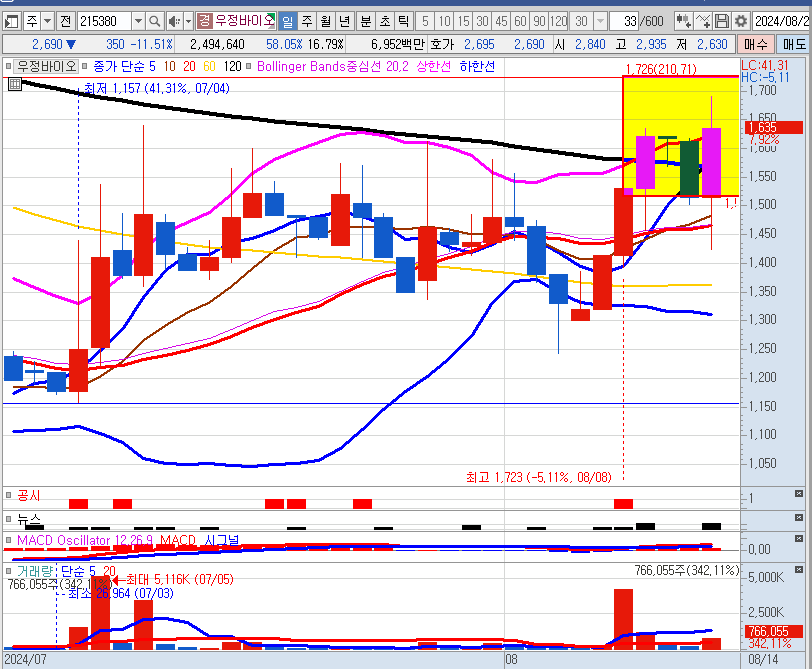Click the add candle indicator icon
812x669 pixels.
(684, 21)
